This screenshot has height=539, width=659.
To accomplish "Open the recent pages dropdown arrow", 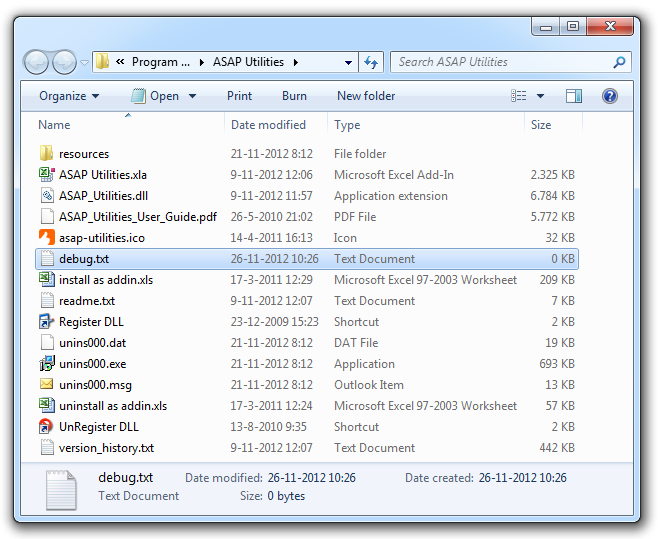I will pos(84,63).
